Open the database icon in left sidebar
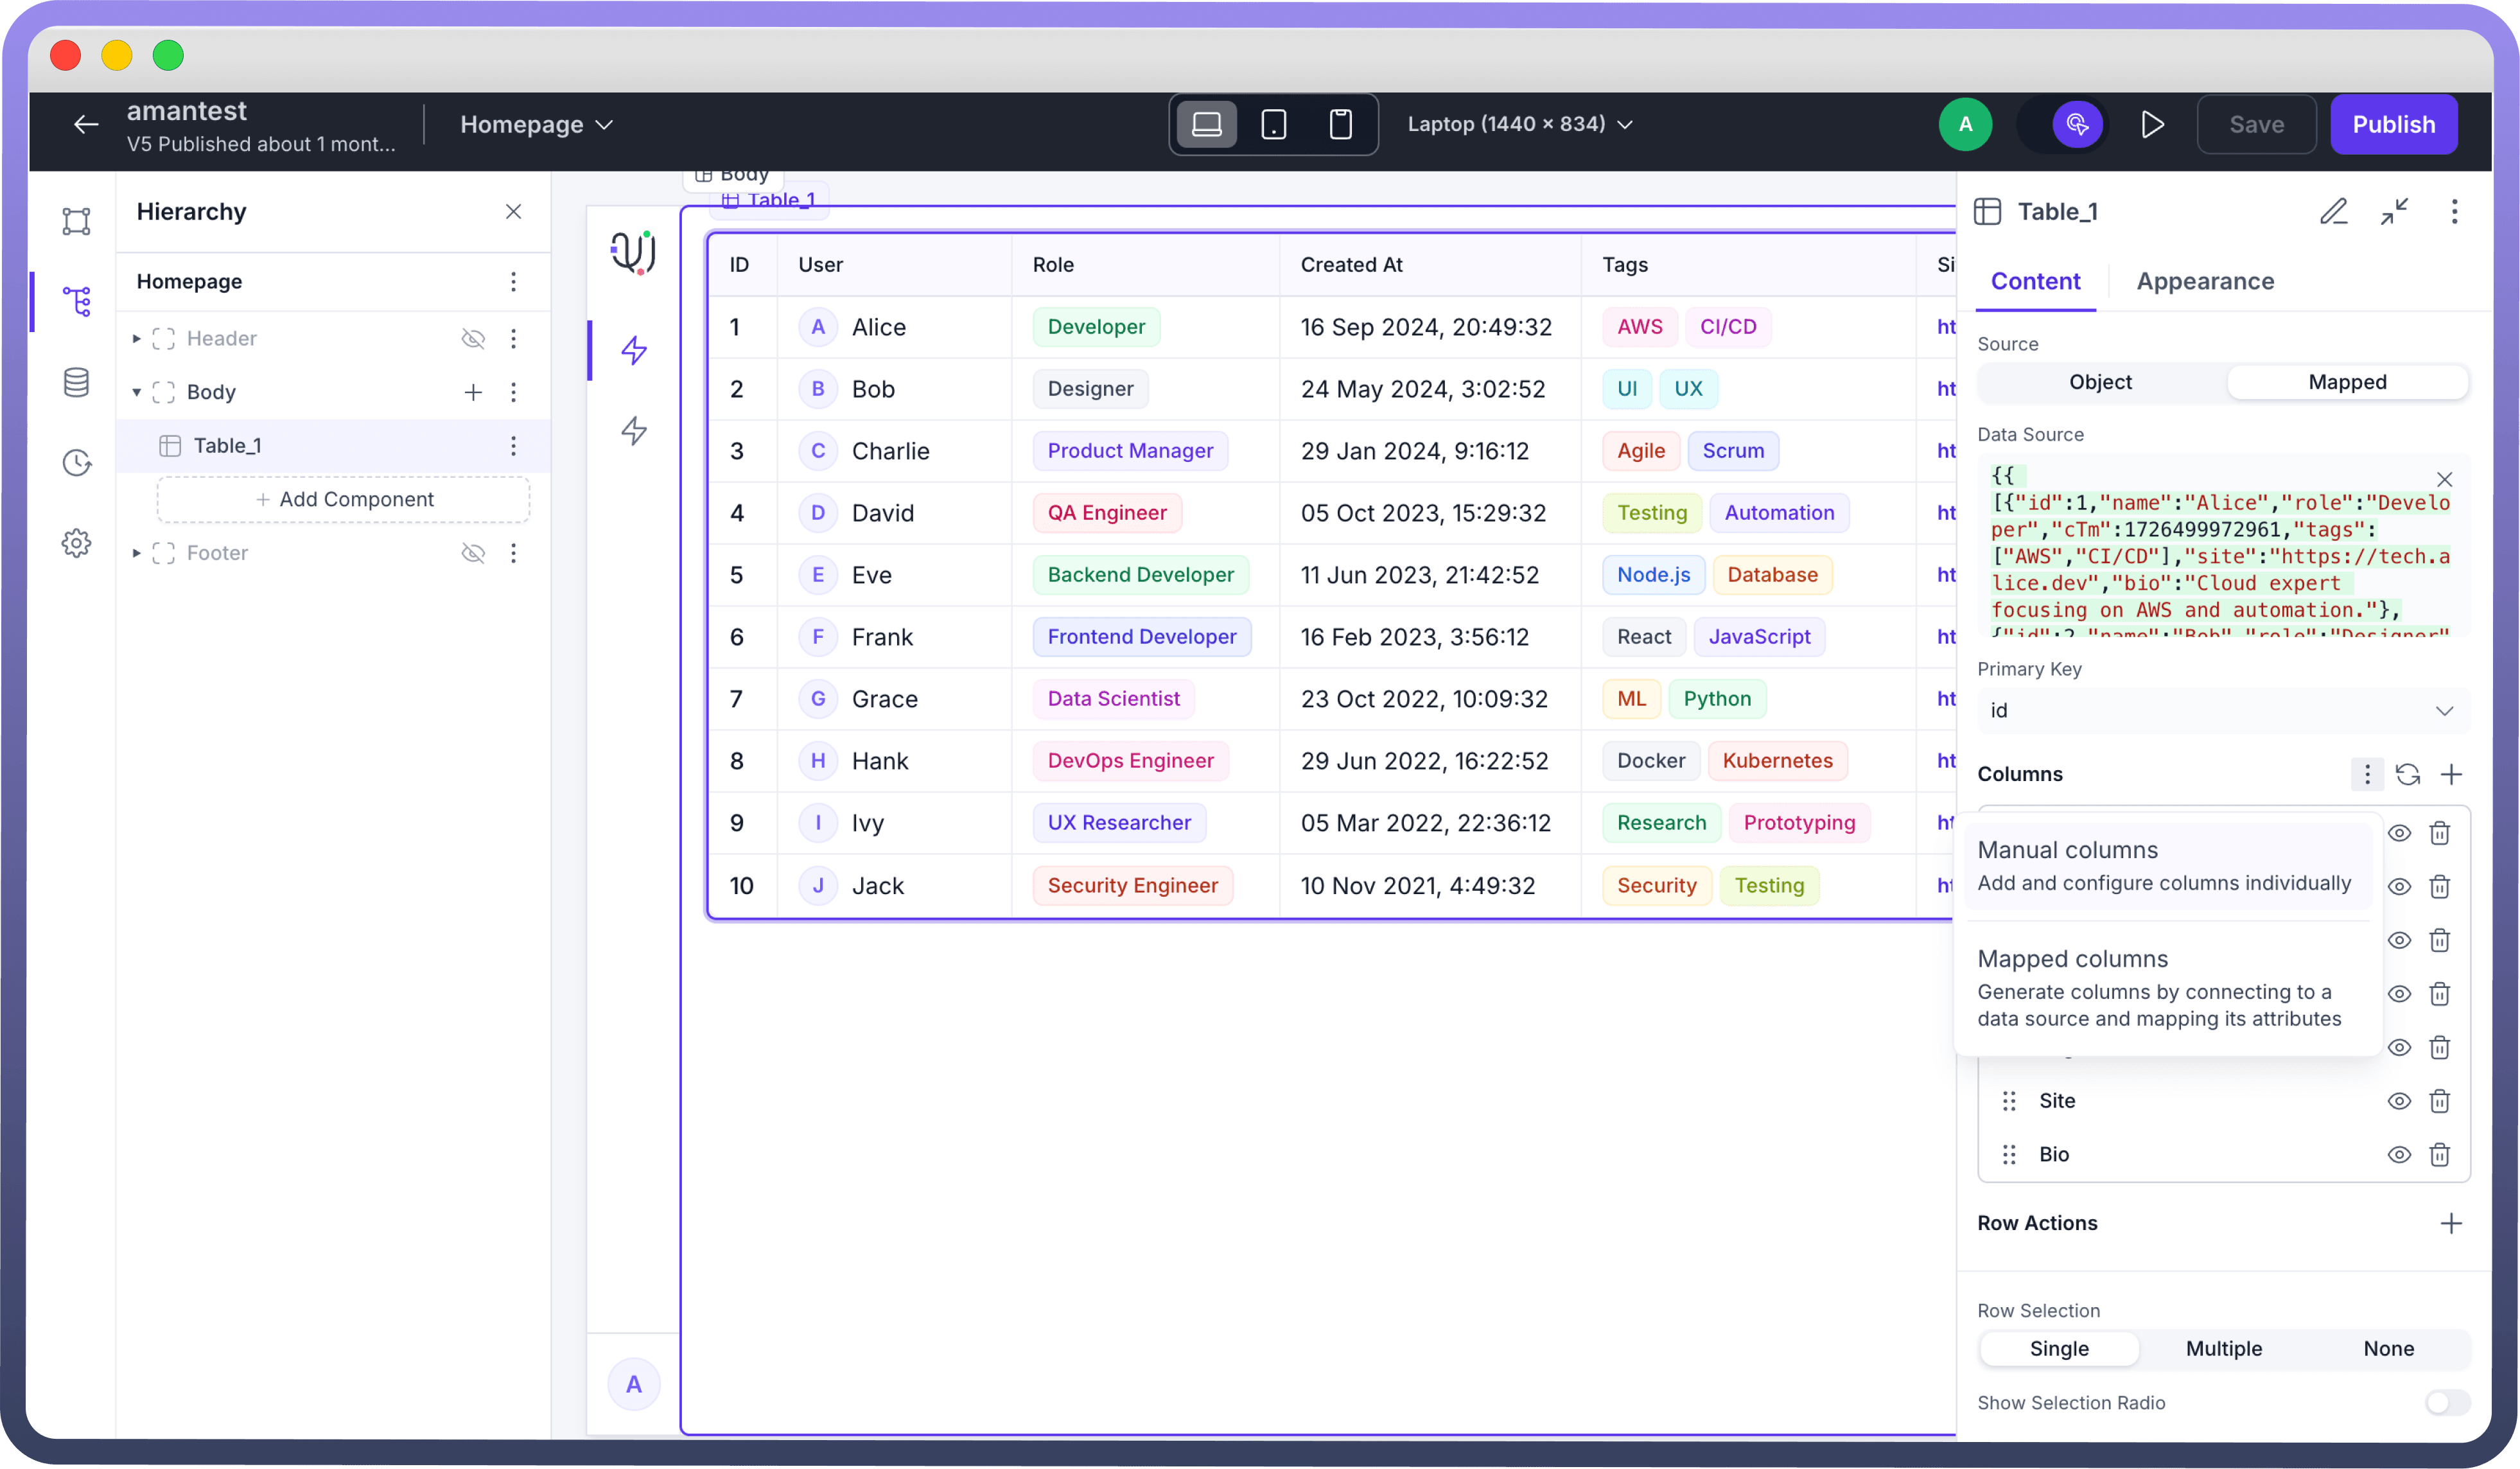2520x1469 pixels. (x=76, y=382)
